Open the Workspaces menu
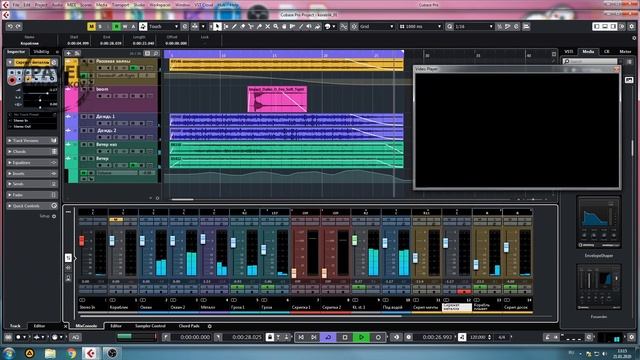The height and width of the screenshot is (360, 640). click(160, 5)
